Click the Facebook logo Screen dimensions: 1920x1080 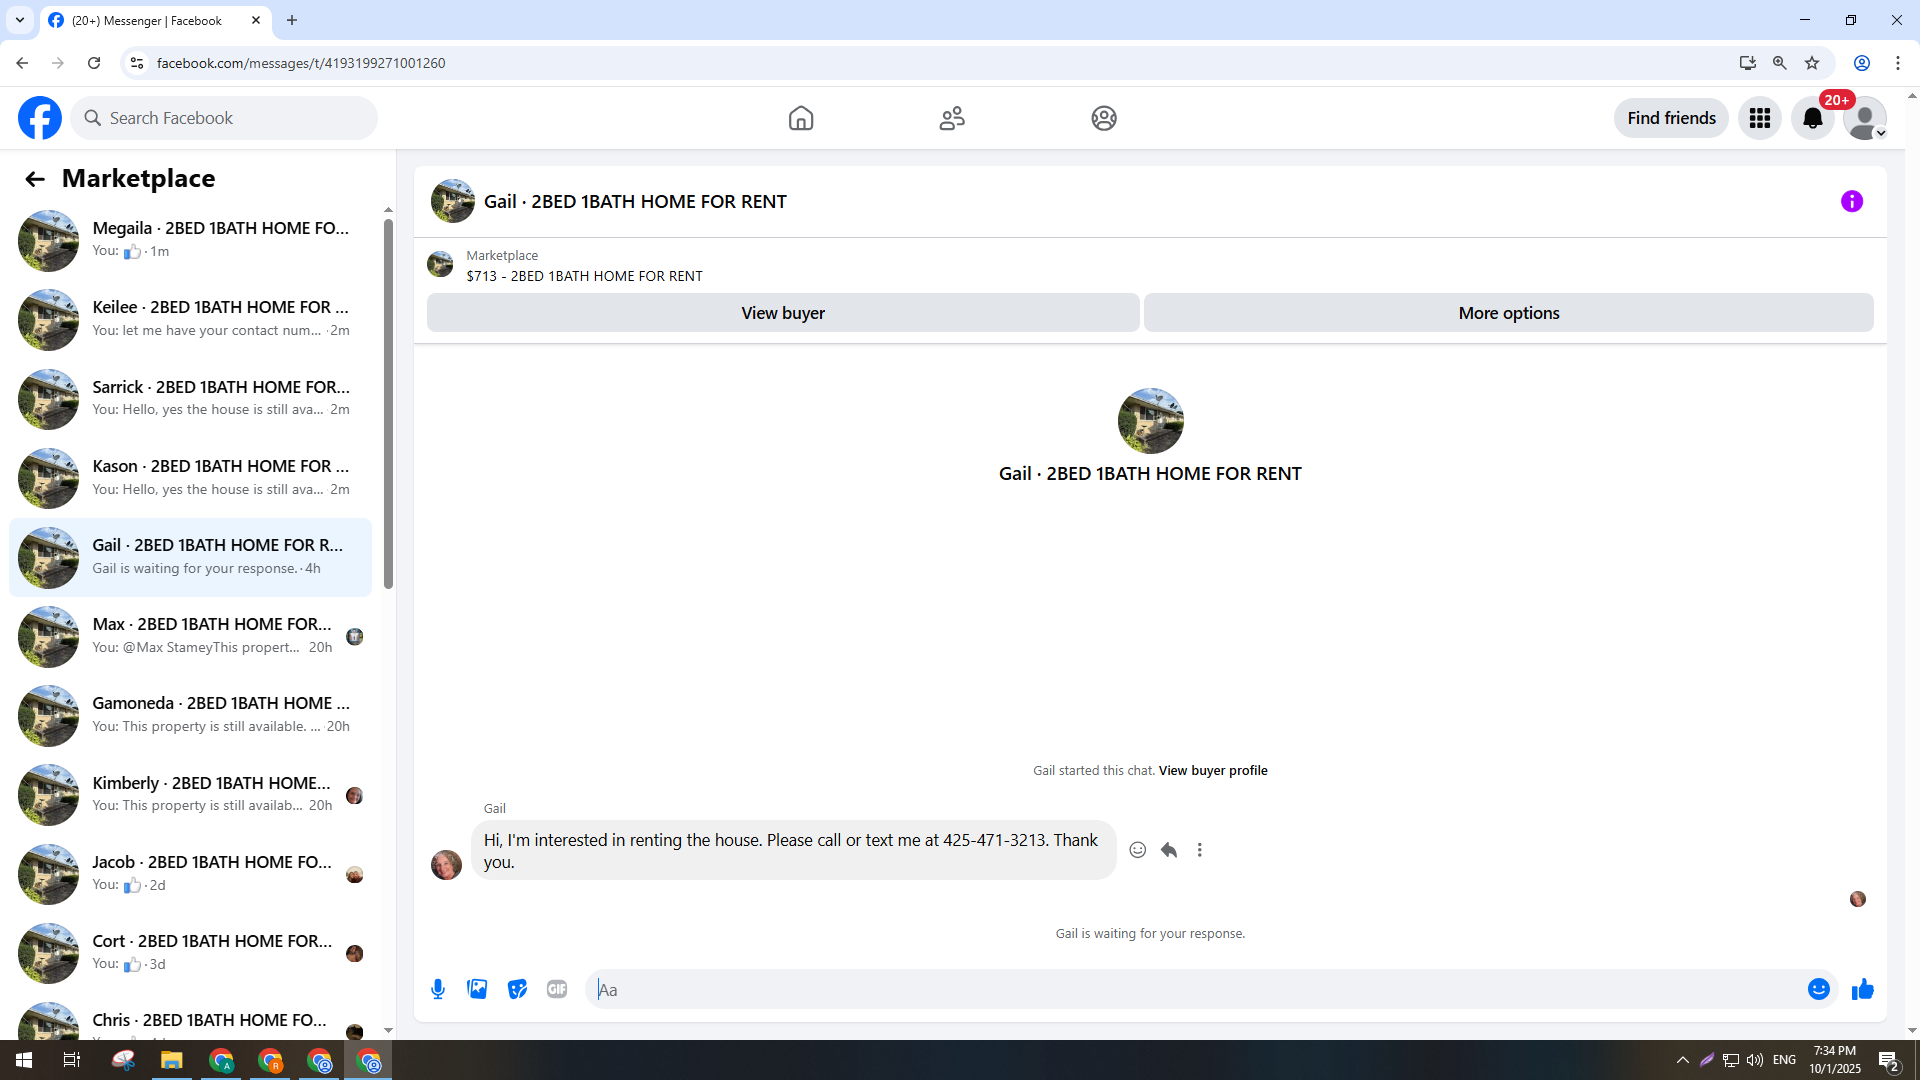[x=40, y=118]
